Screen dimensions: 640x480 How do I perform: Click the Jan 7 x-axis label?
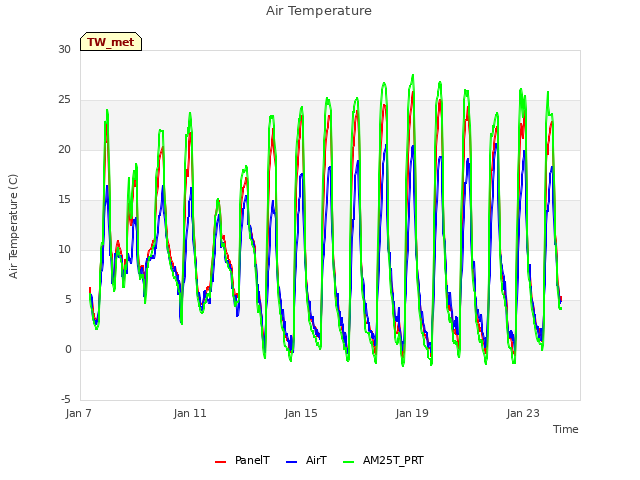[79, 413]
